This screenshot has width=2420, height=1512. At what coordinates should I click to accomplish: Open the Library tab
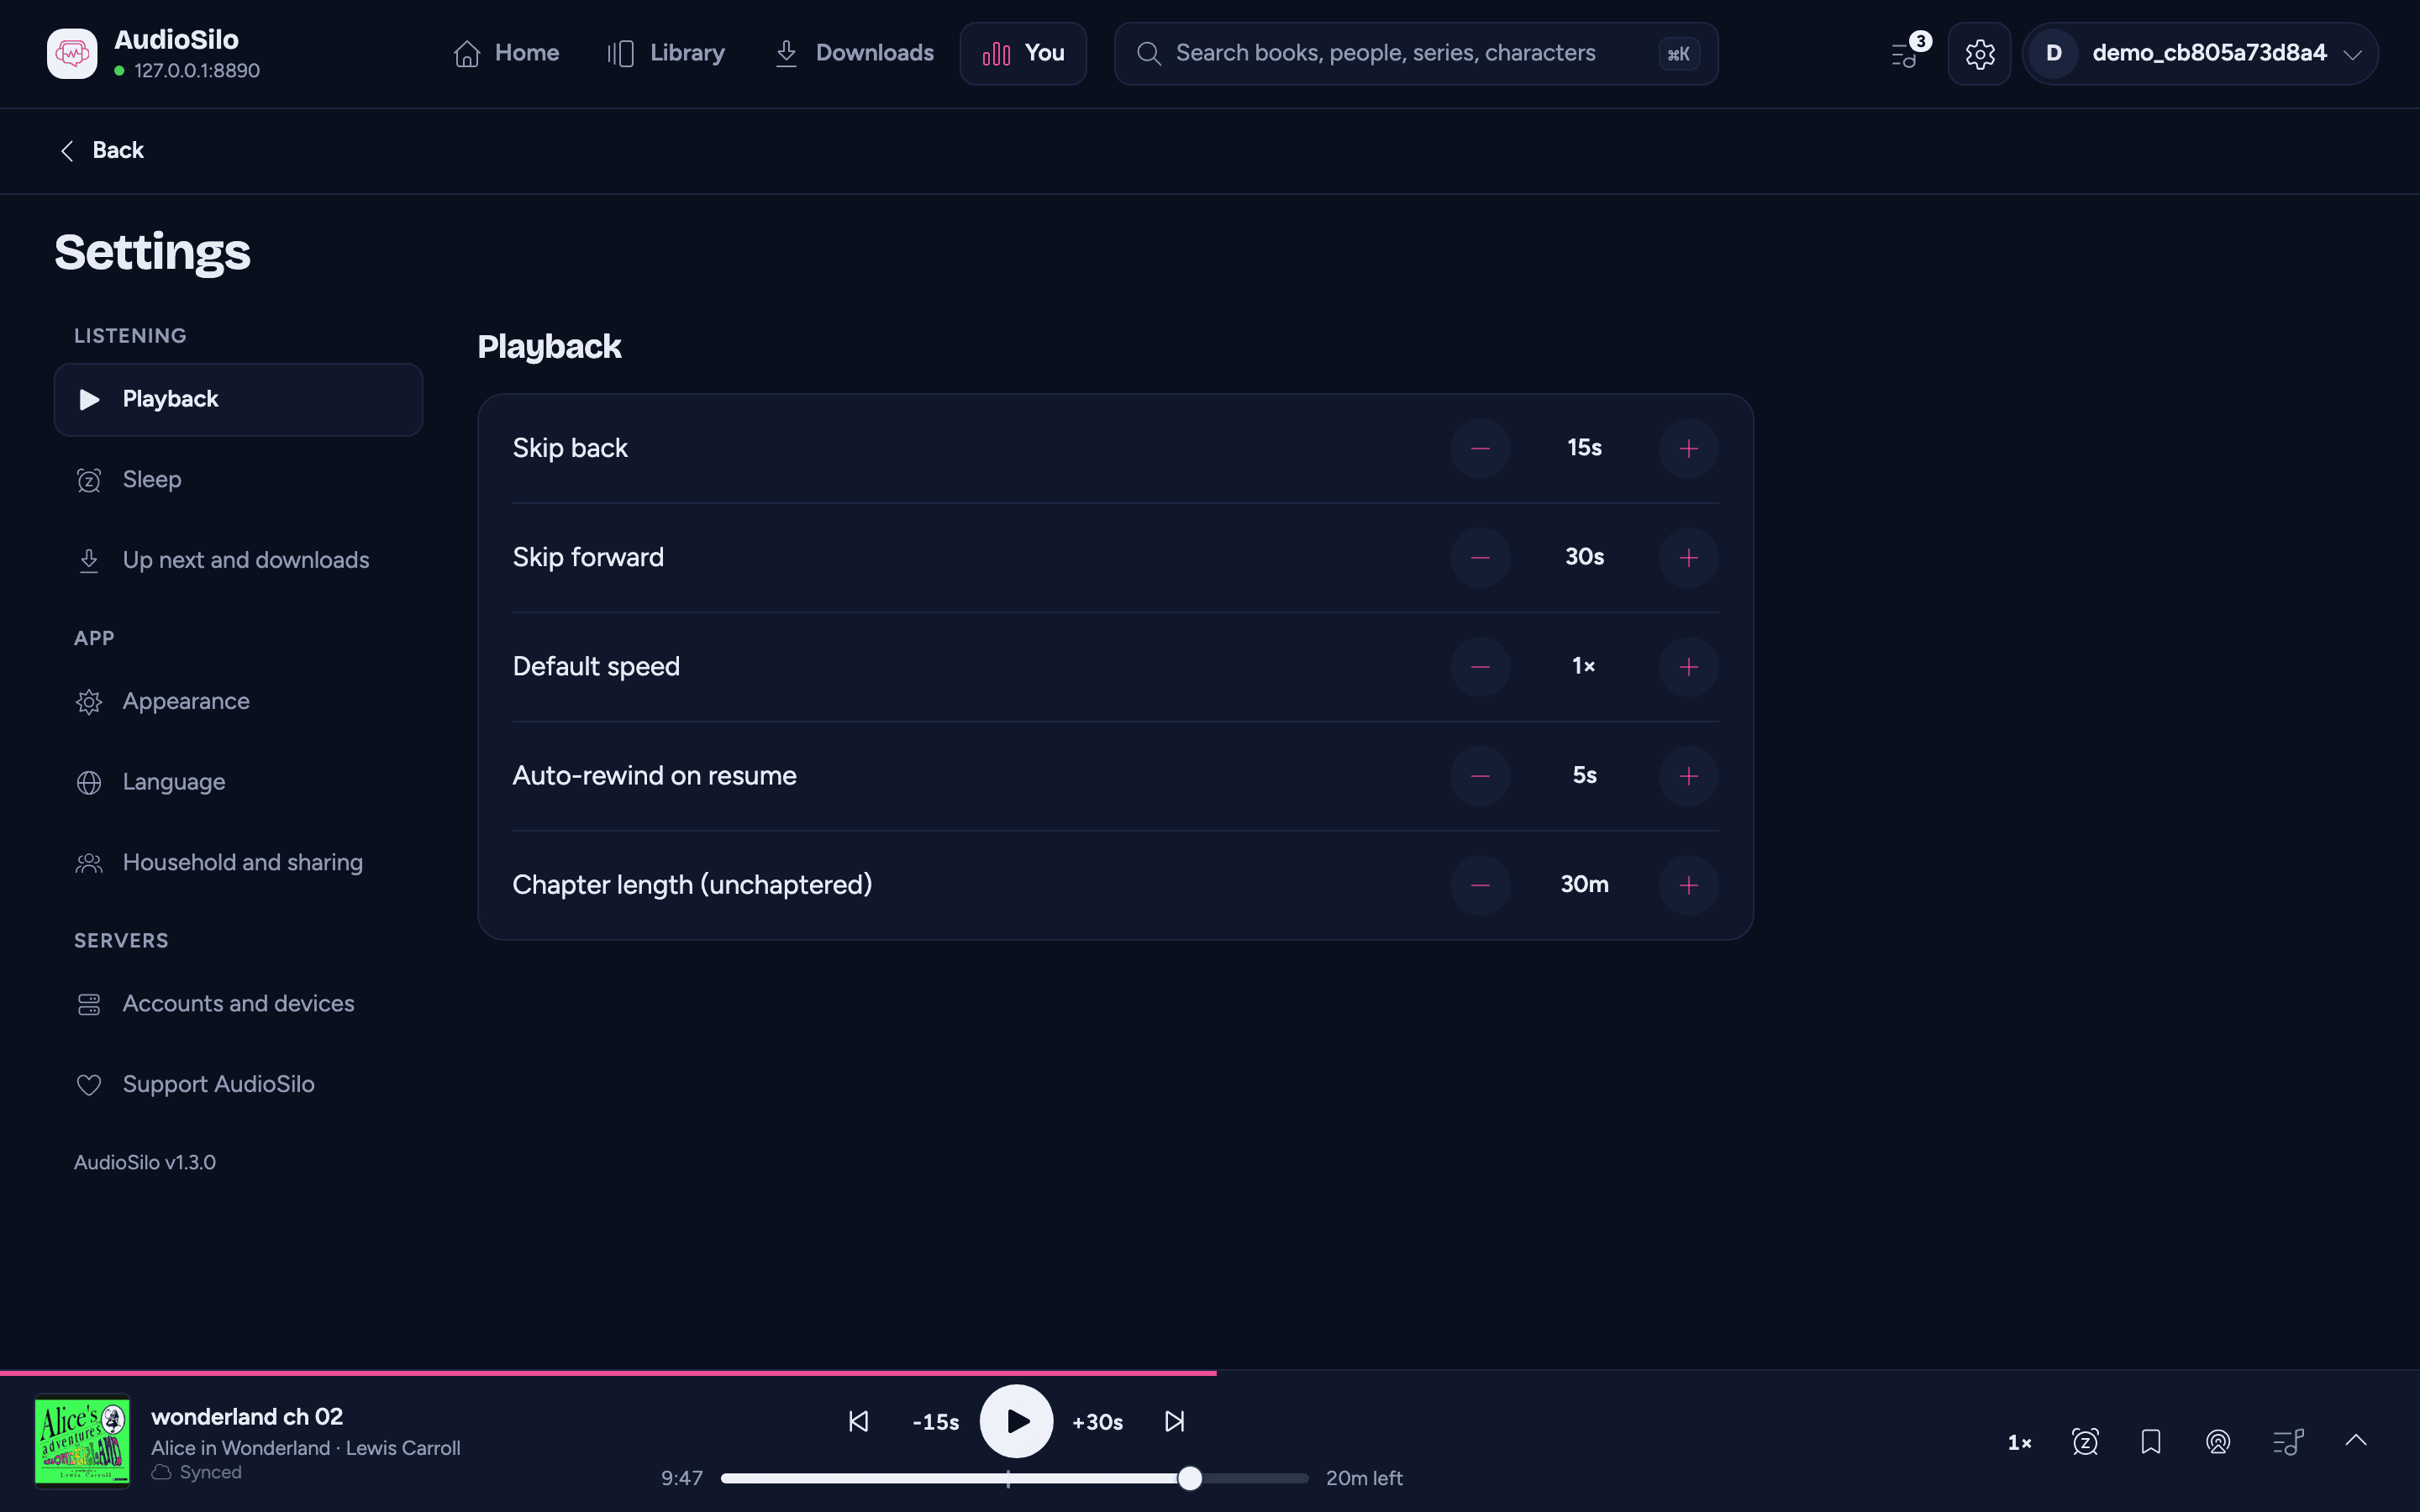click(x=666, y=54)
